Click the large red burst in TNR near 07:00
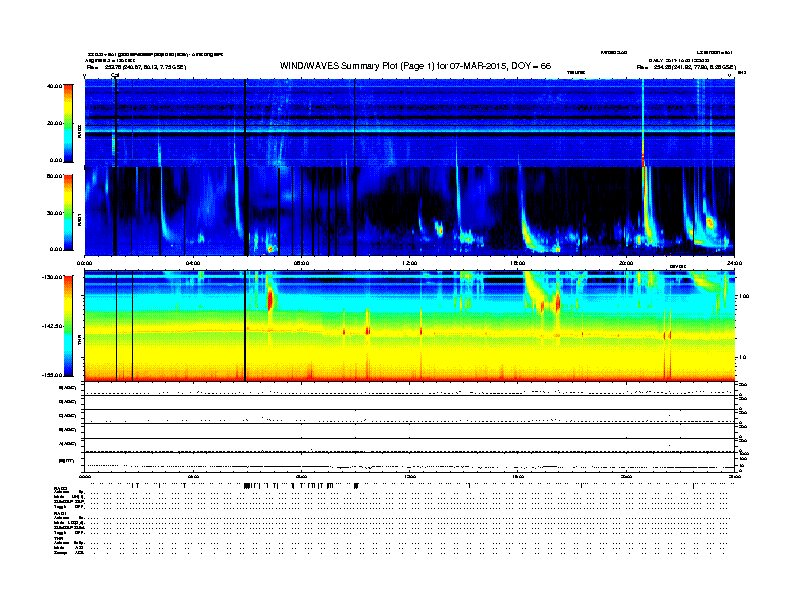Viewport: 792px width, 612px height. click(270, 299)
